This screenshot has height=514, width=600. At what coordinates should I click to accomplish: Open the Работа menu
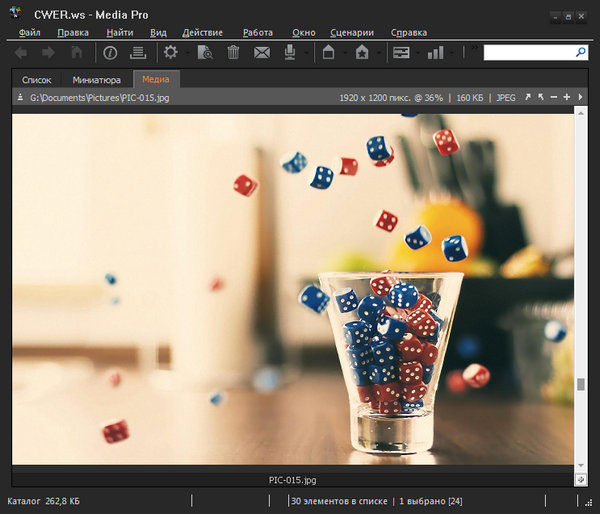(x=258, y=33)
